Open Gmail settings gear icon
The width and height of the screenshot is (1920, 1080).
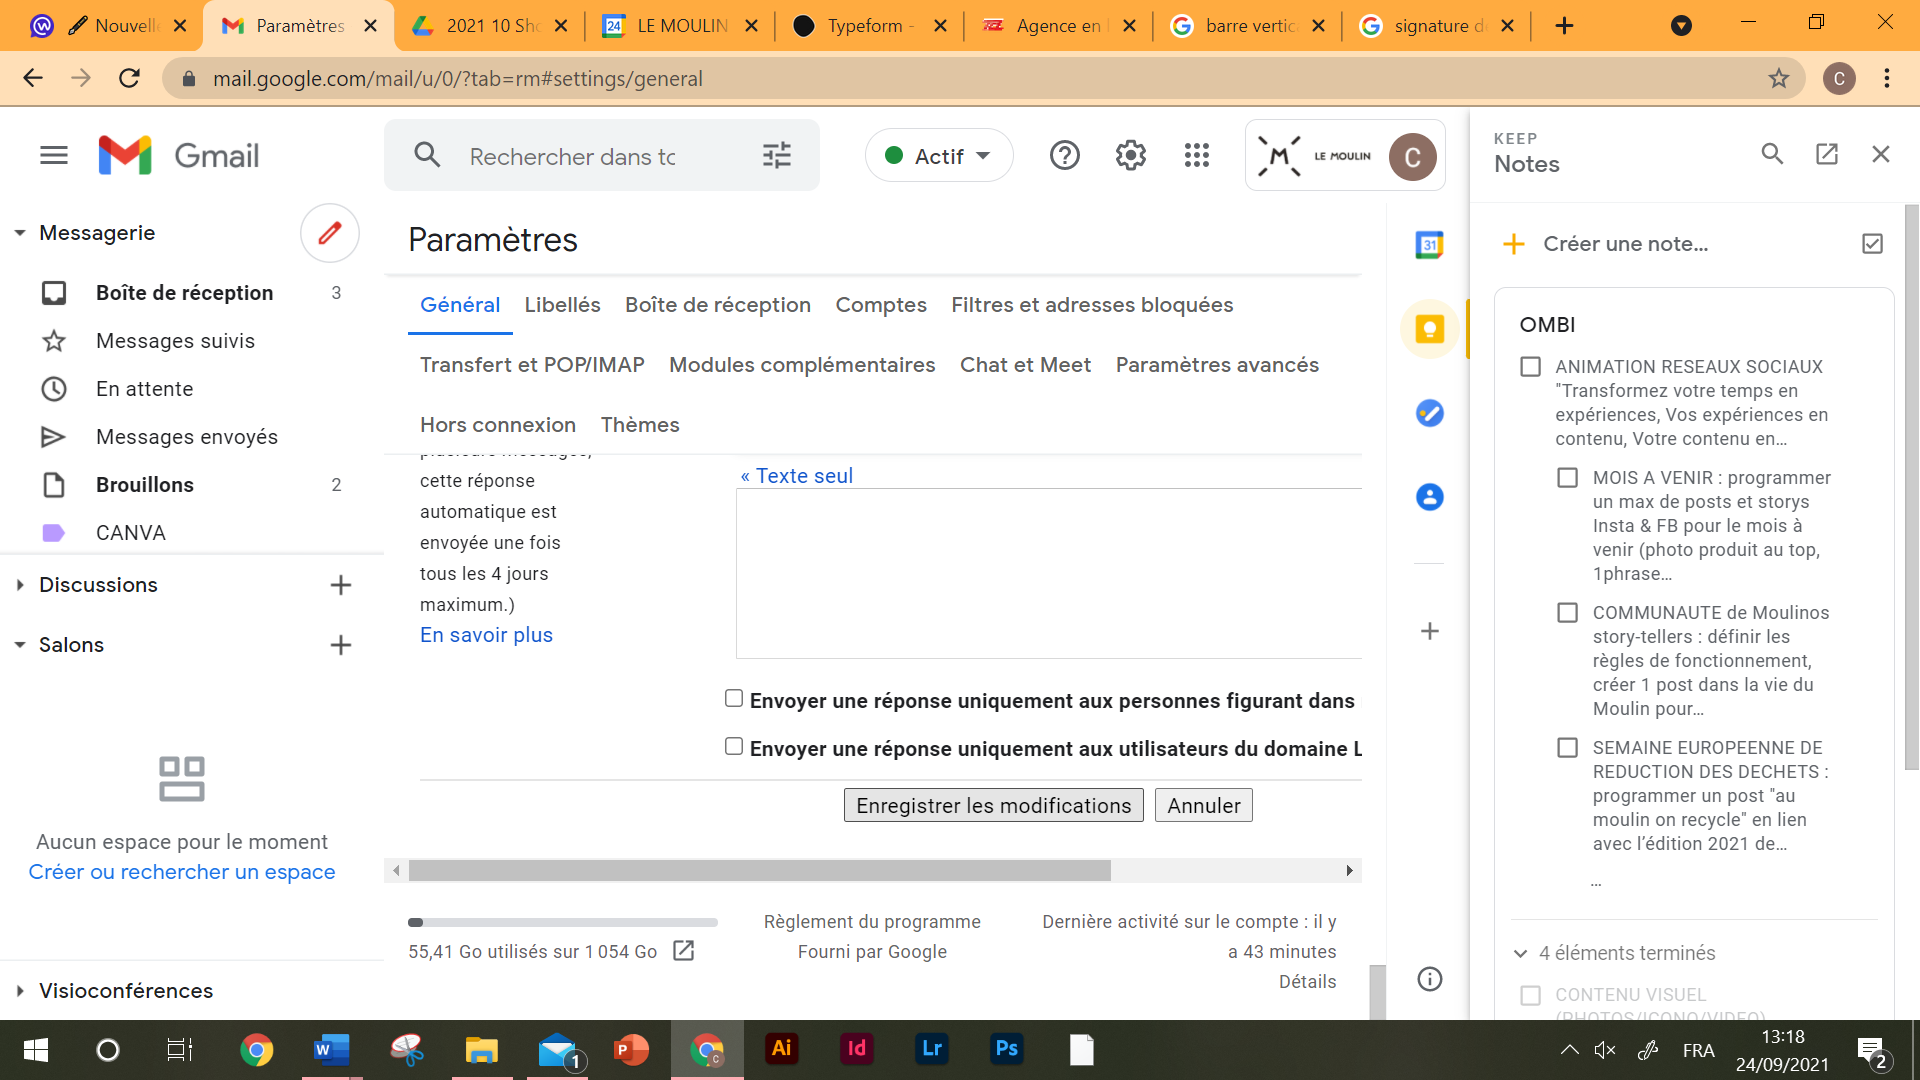pos(1130,156)
